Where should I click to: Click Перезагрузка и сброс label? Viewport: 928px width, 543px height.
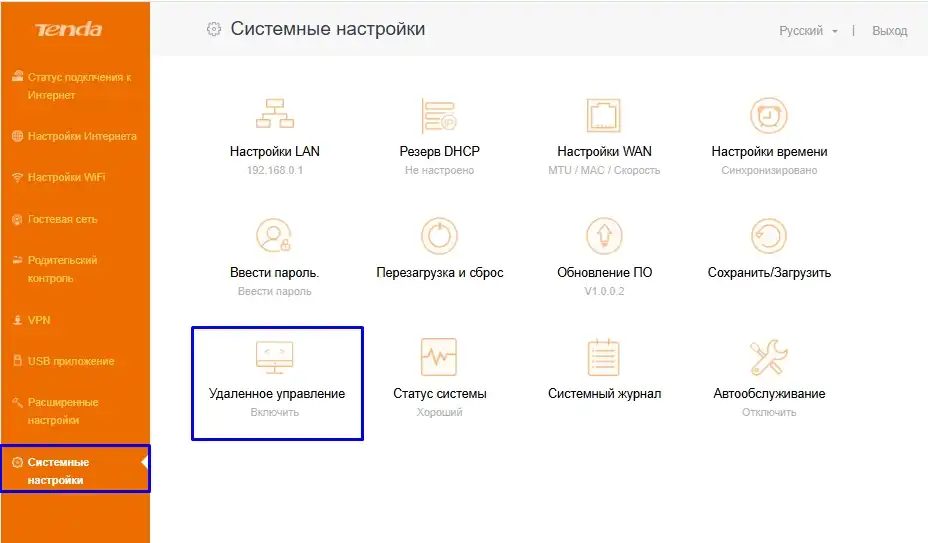point(440,272)
